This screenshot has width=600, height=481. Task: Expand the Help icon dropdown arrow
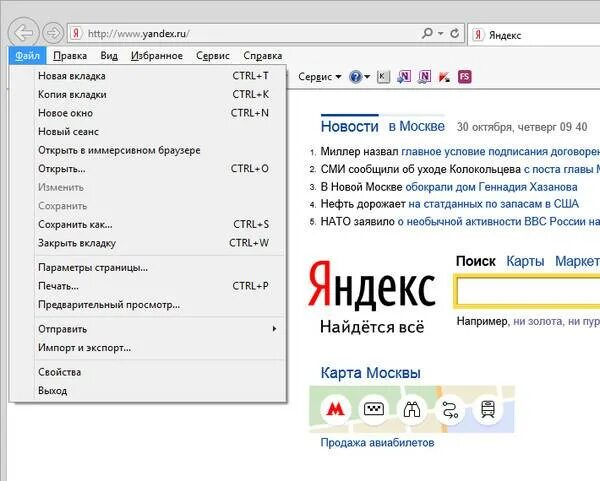coord(367,77)
